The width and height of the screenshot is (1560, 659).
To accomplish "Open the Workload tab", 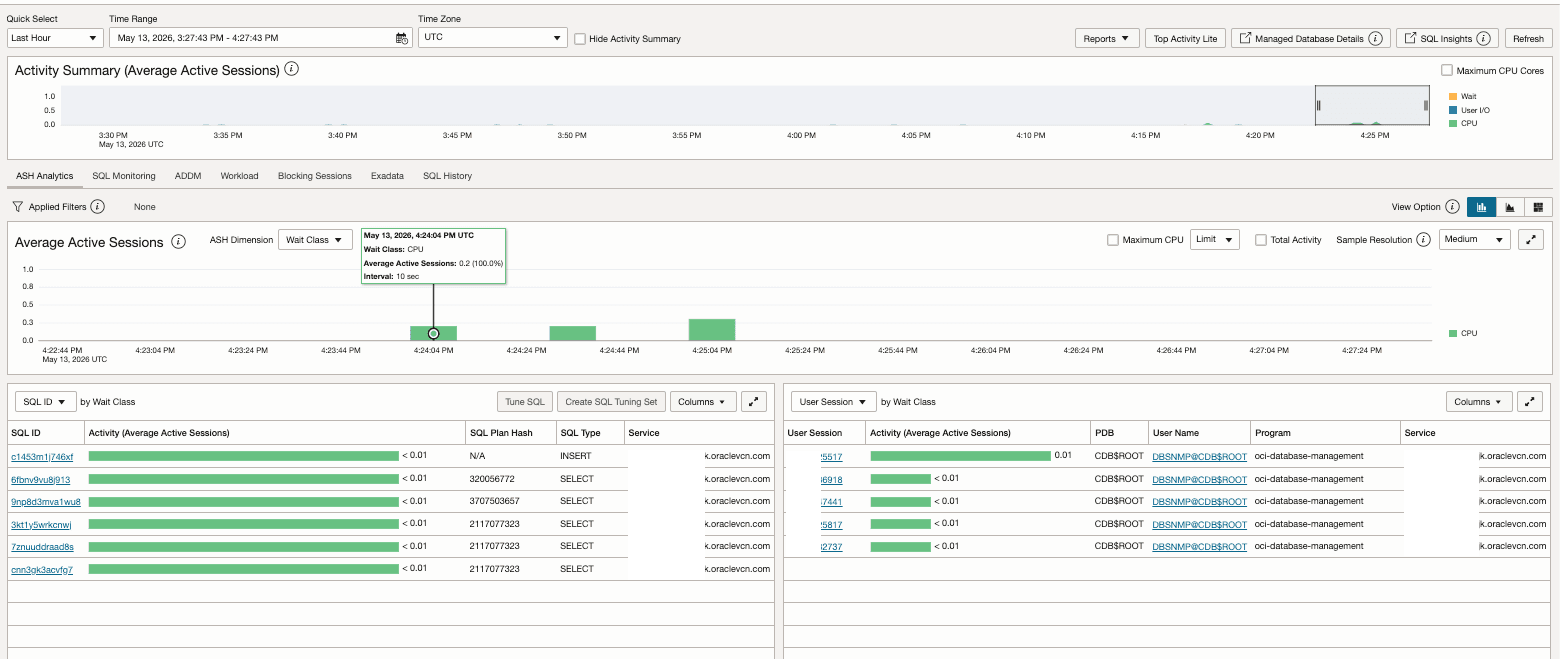I will [x=240, y=176].
